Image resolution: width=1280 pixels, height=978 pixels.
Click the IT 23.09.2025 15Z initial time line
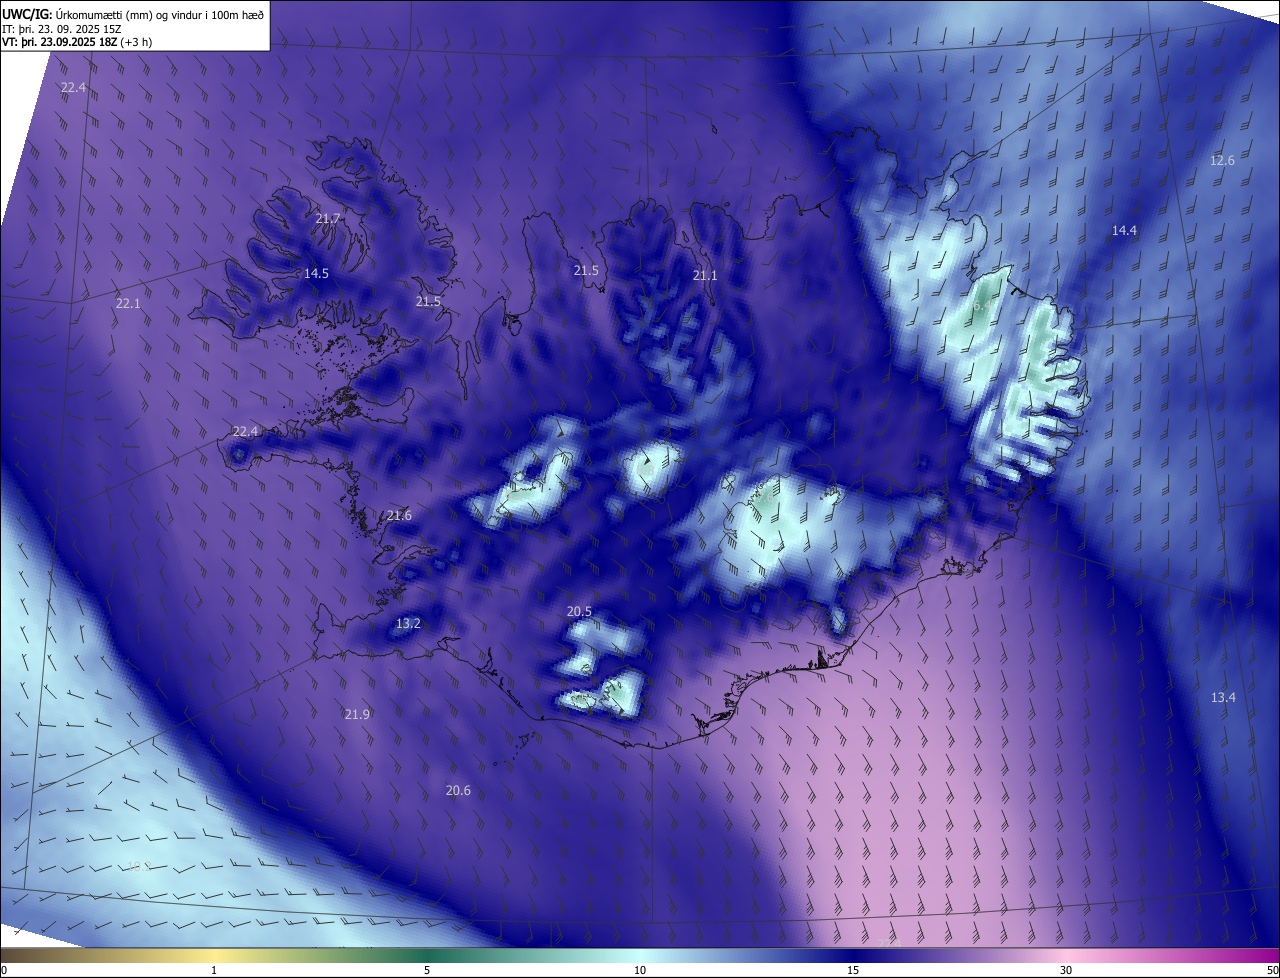62,29
